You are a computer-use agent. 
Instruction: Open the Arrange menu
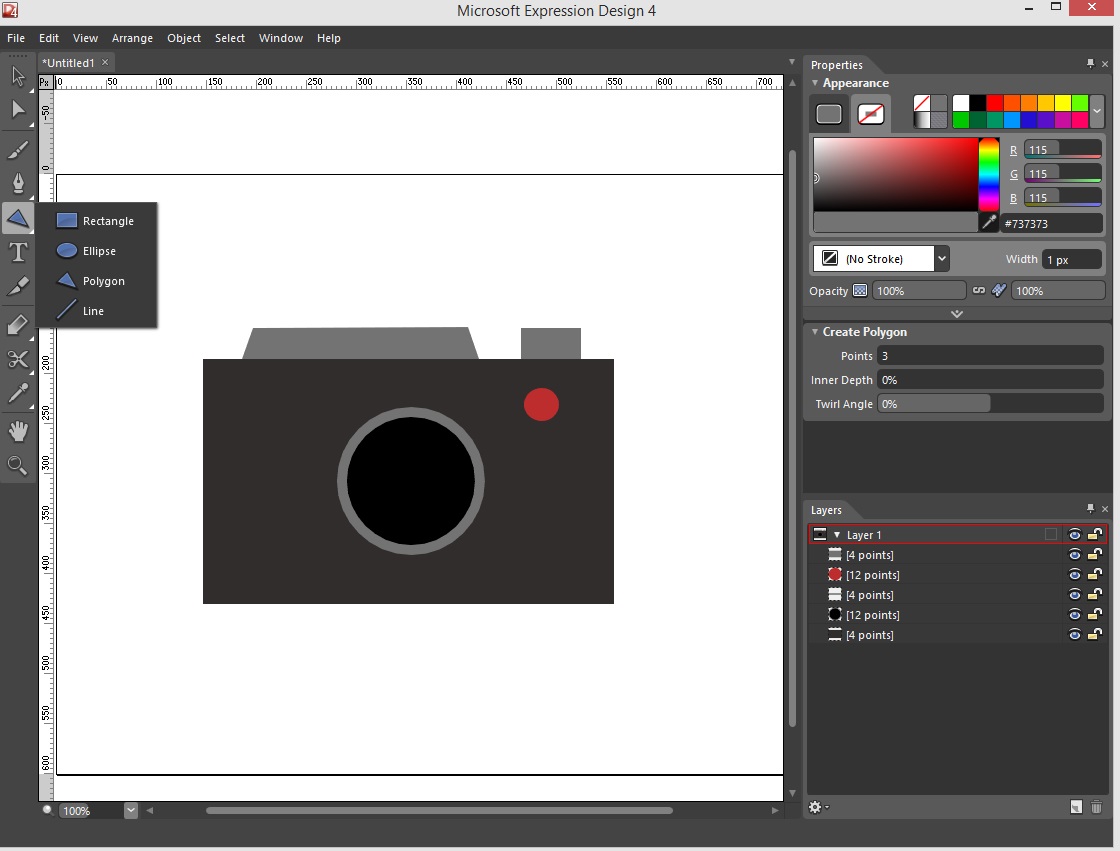132,38
